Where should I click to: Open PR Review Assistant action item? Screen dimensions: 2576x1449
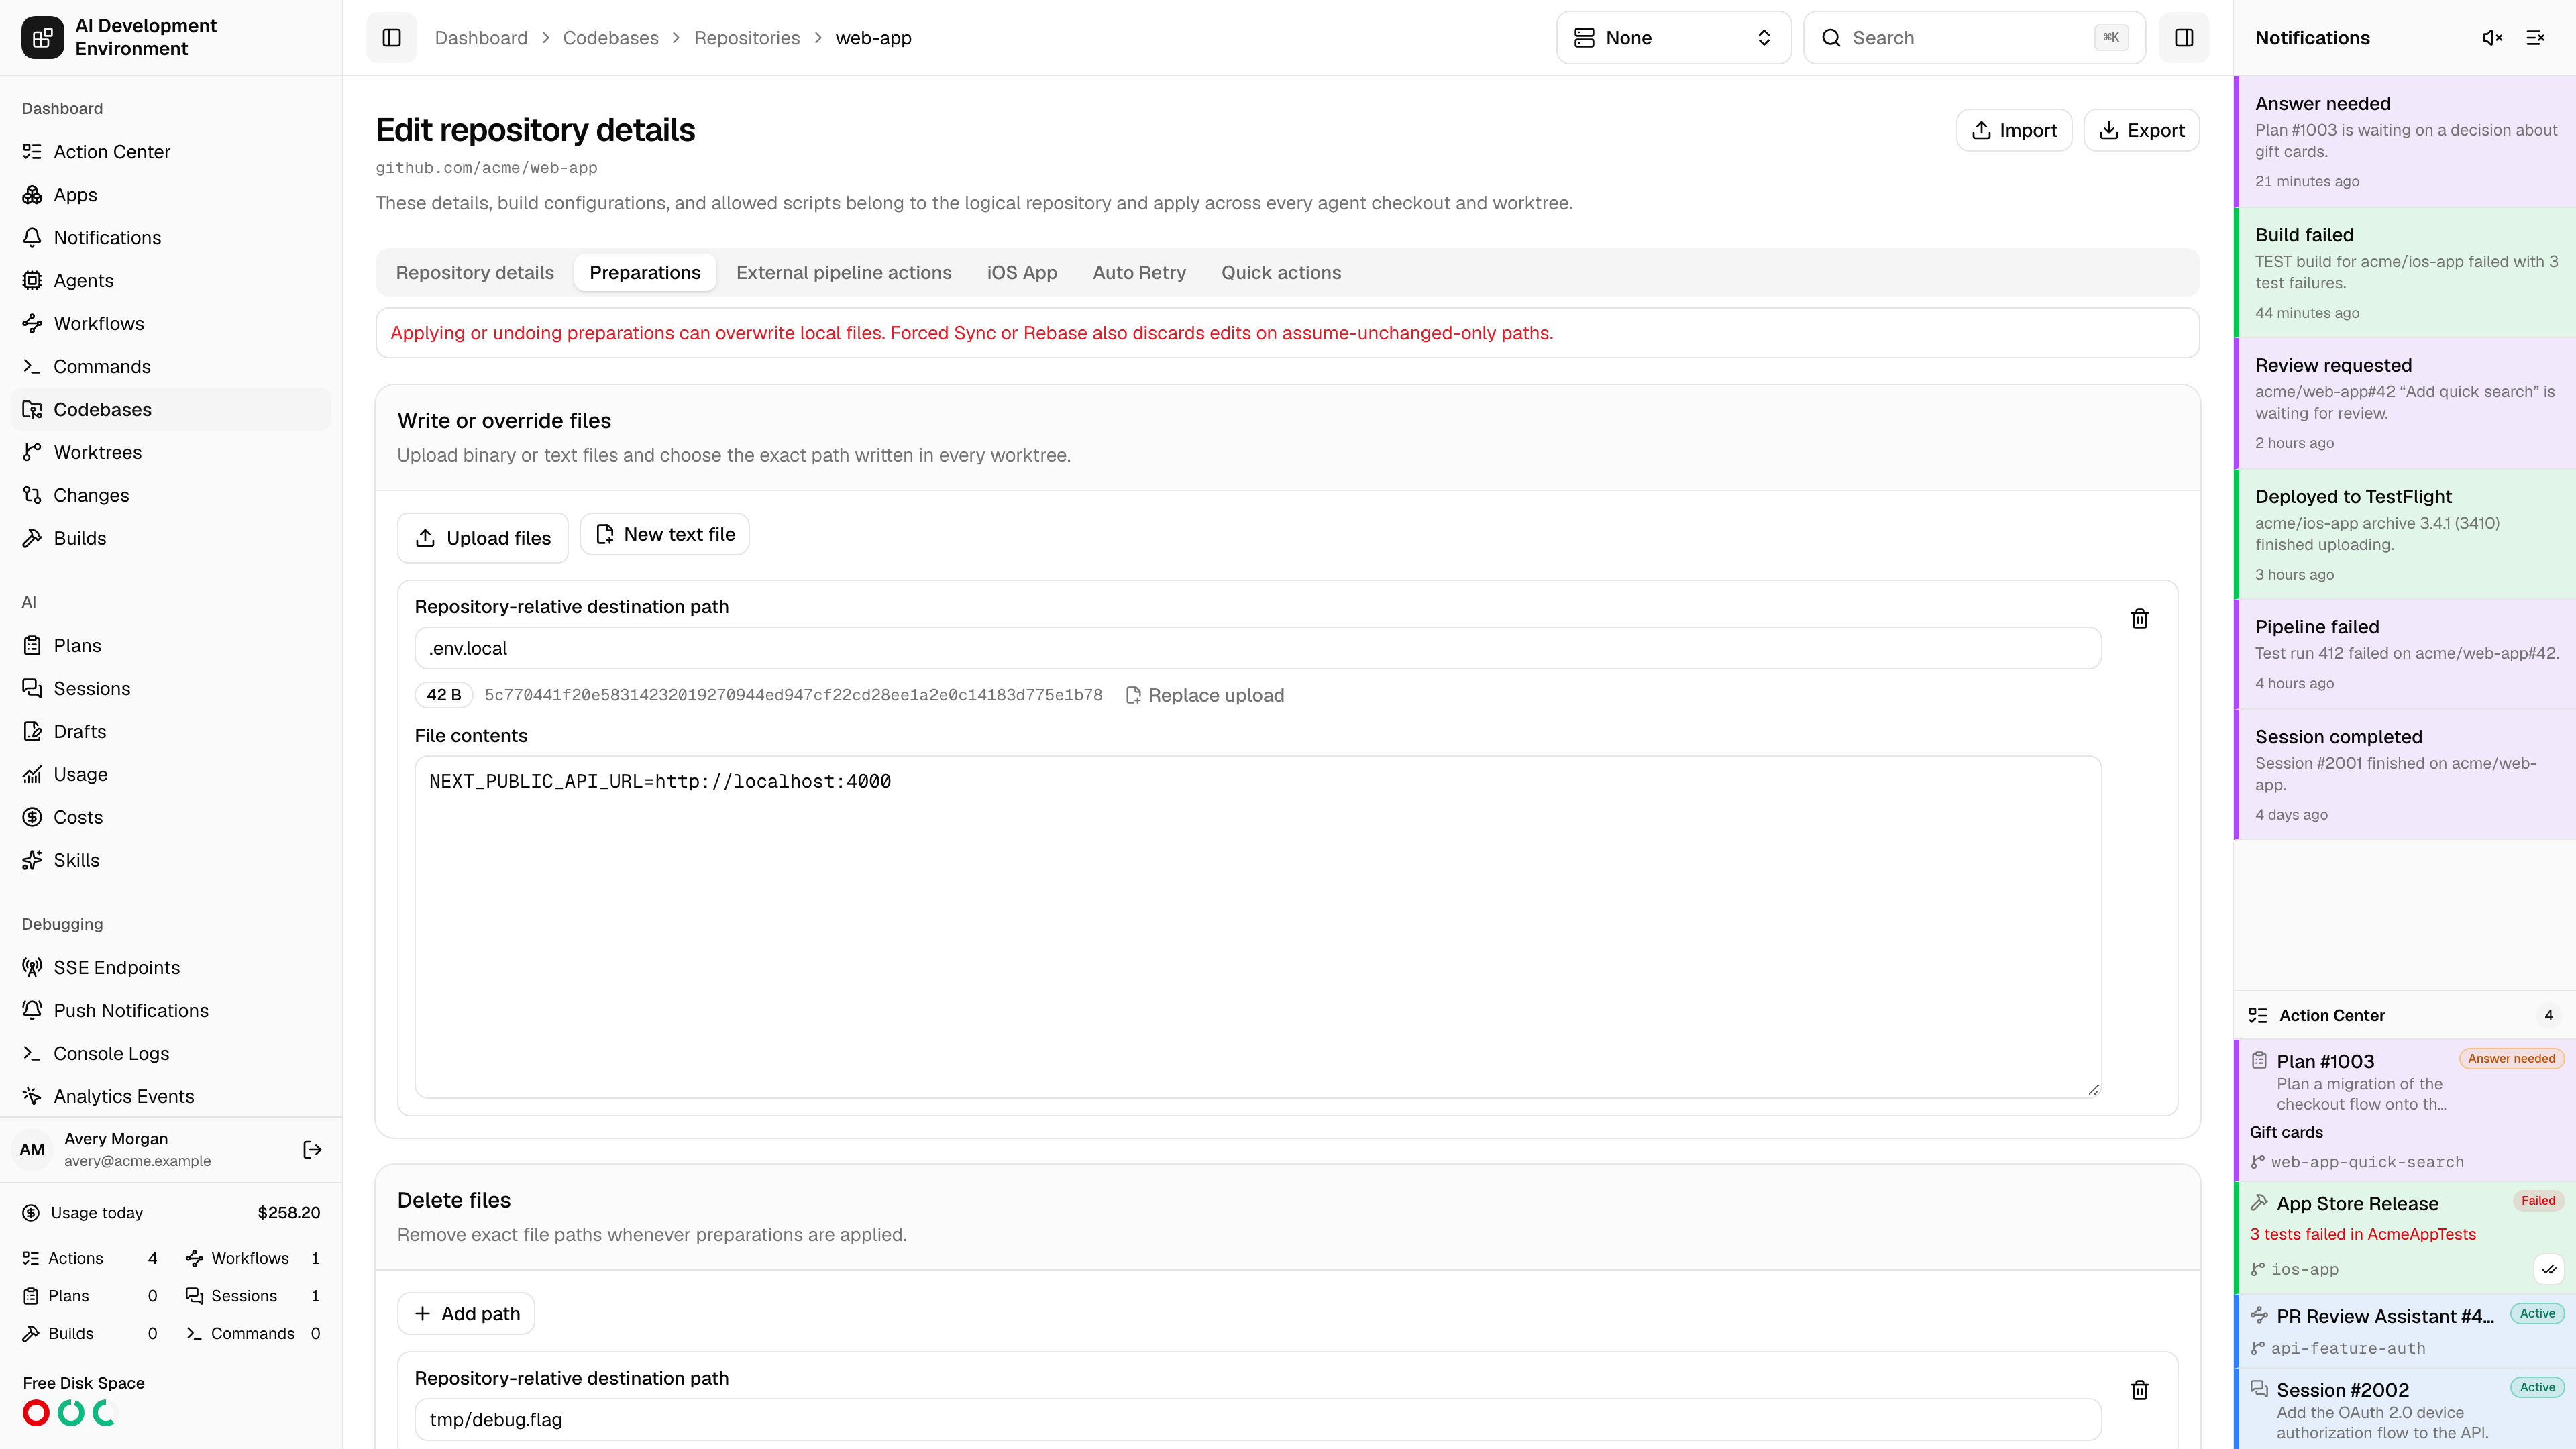pyautogui.click(x=2405, y=1331)
